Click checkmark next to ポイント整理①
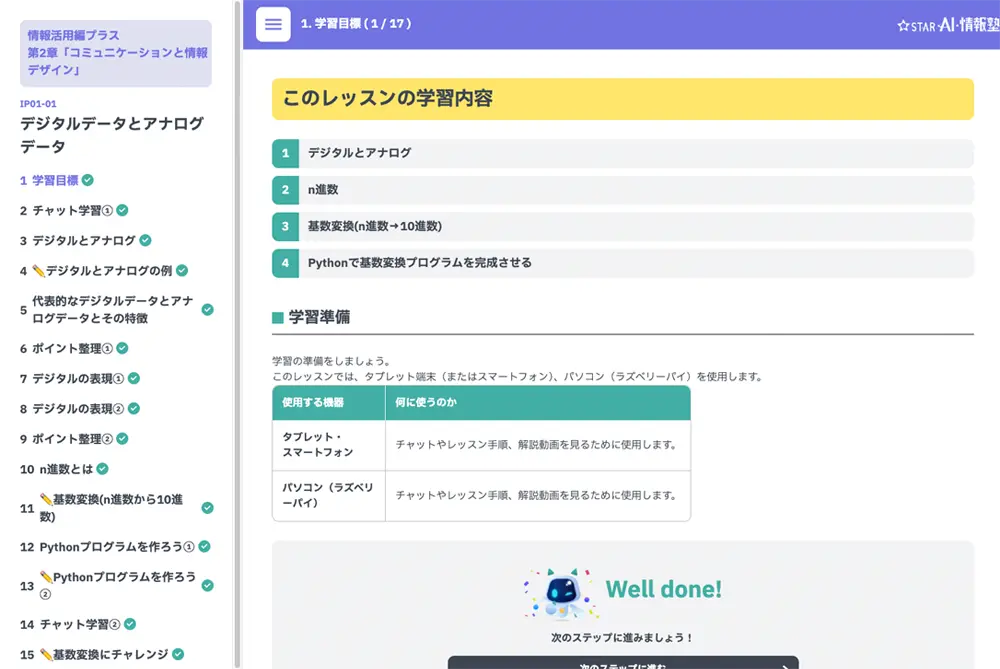1000x669 pixels. [122, 348]
